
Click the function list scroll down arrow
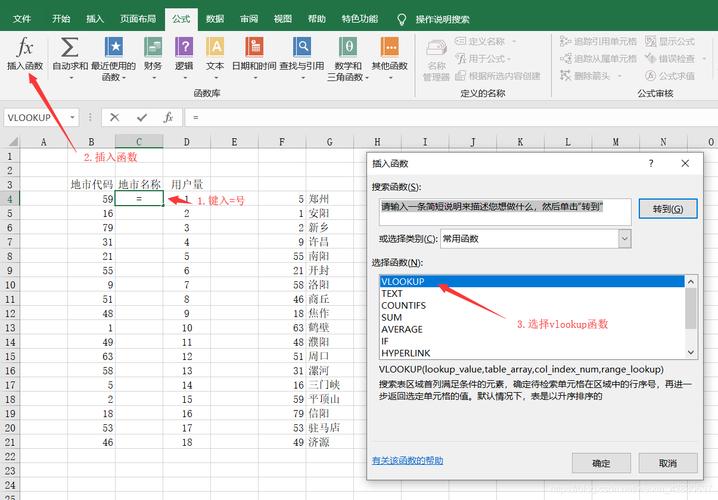click(x=691, y=352)
